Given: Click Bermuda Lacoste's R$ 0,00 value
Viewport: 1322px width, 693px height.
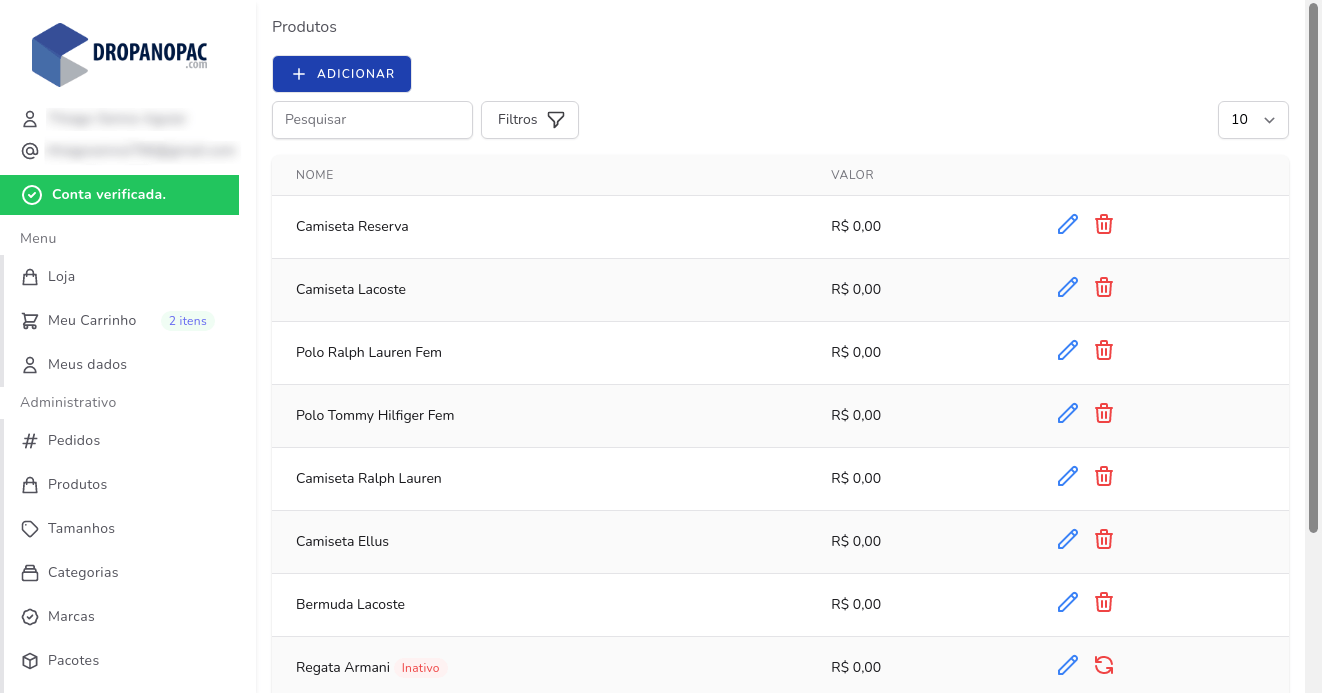Looking at the screenshot, I should tap(856, 605).
